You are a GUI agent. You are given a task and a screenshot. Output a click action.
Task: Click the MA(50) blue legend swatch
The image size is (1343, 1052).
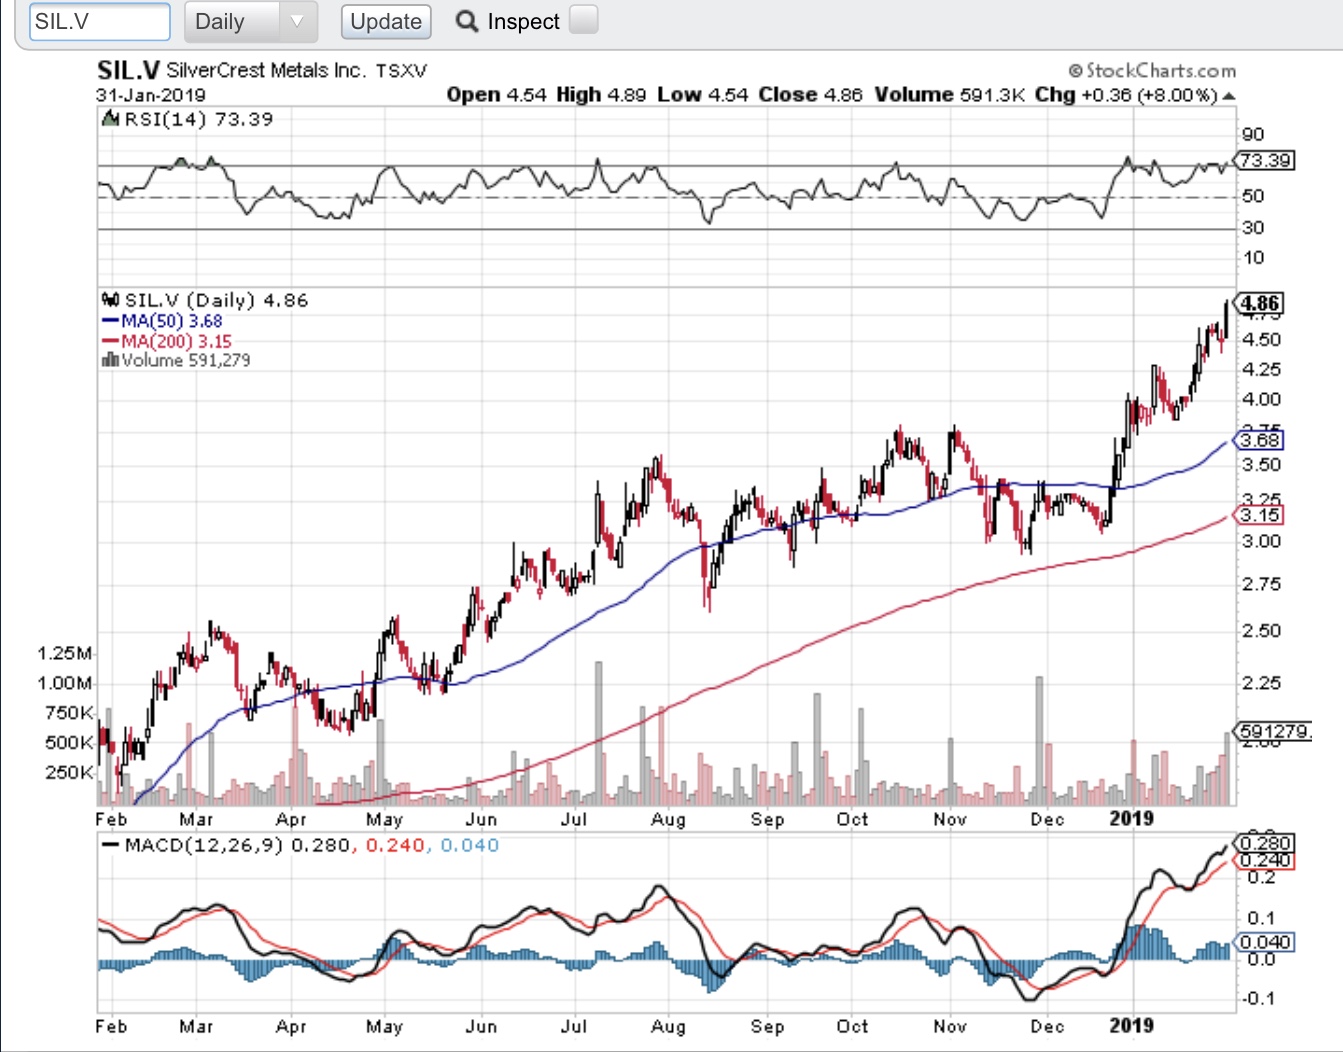point(111,321)
